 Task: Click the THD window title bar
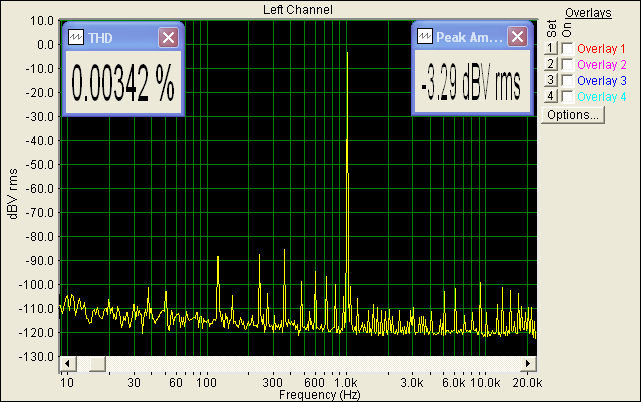click(123, 38)
